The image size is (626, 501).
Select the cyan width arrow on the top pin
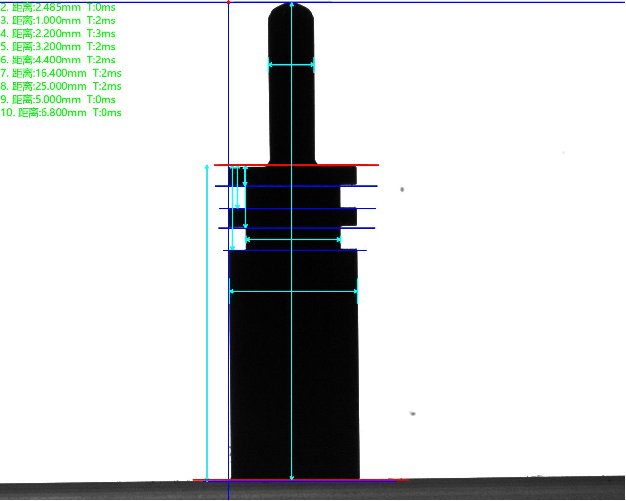tap(291, 66)
